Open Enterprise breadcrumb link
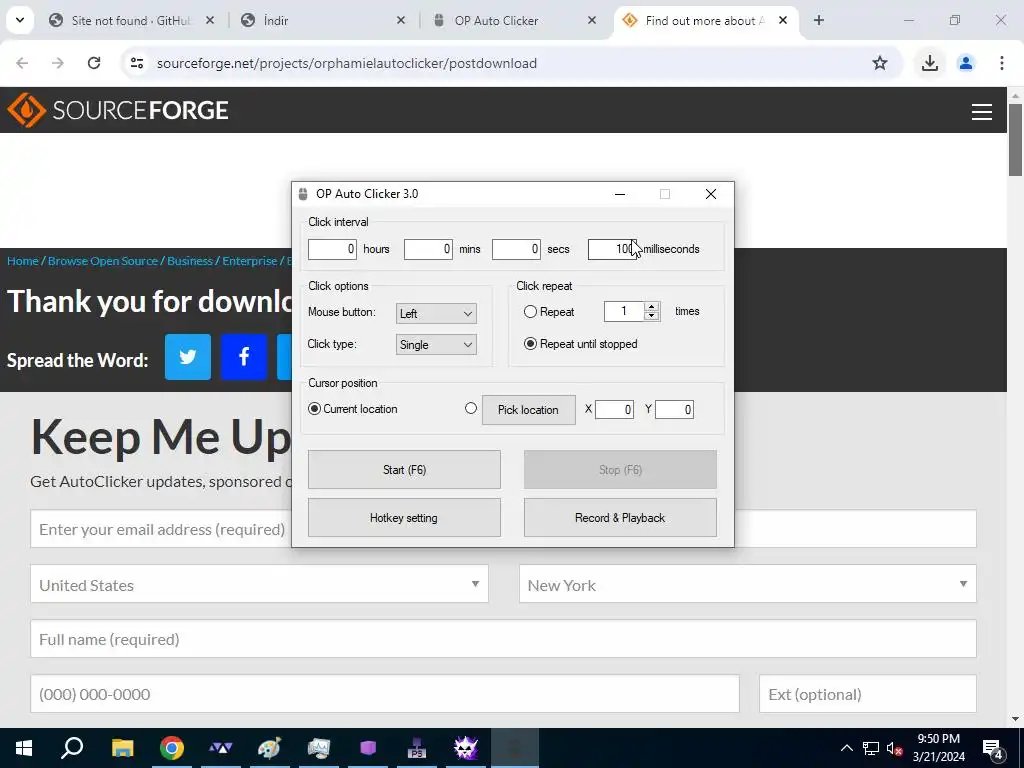The width and height of the screenshot is (1024, 768). (249, 261)
